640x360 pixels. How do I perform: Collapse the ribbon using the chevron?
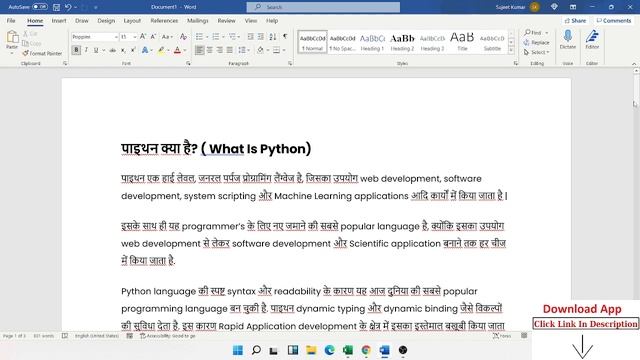tap(634, 64)
